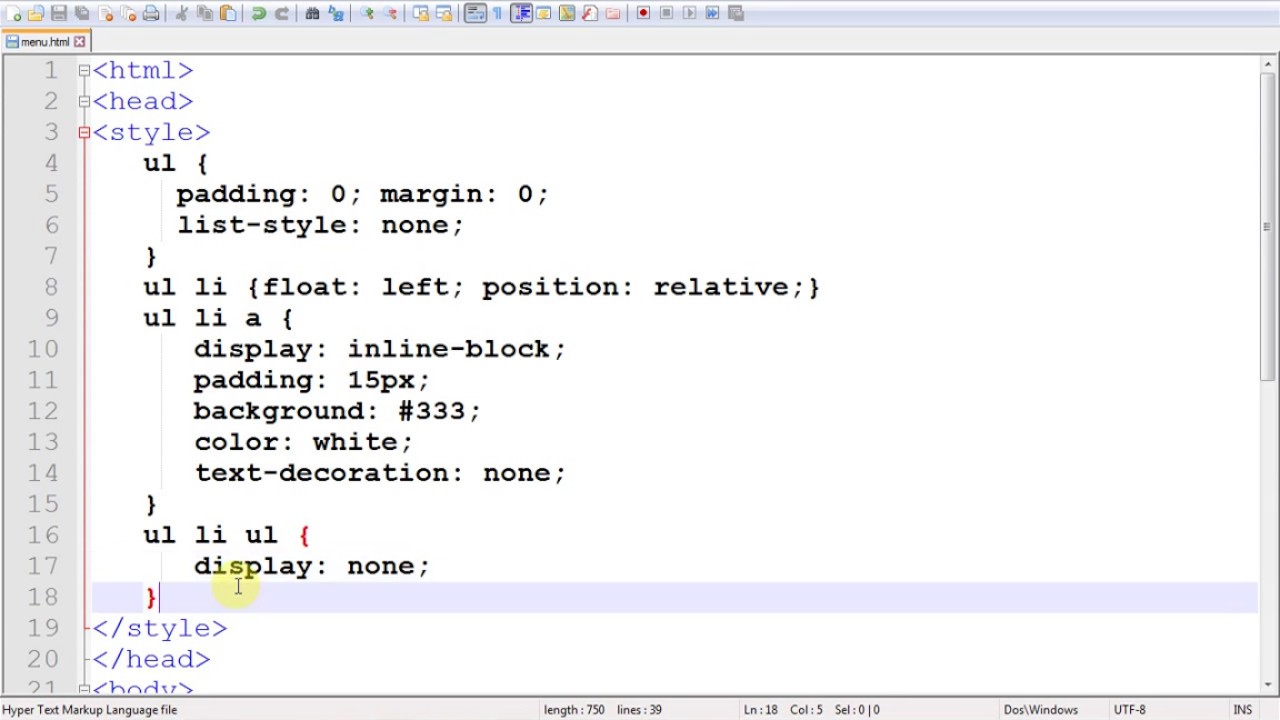Click the vertical scrollbar thumb
This screenshot has height=720, width=1280.
[x=1268, y=227]
